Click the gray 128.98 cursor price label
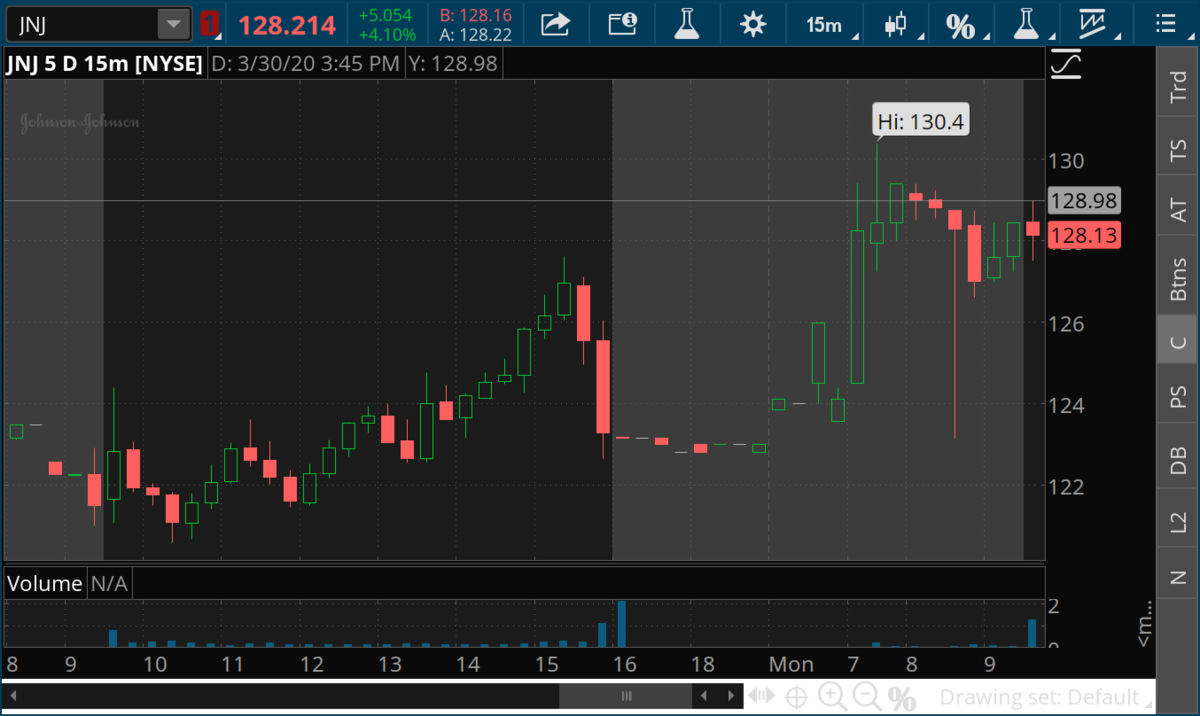 [x=1084, y=201]
